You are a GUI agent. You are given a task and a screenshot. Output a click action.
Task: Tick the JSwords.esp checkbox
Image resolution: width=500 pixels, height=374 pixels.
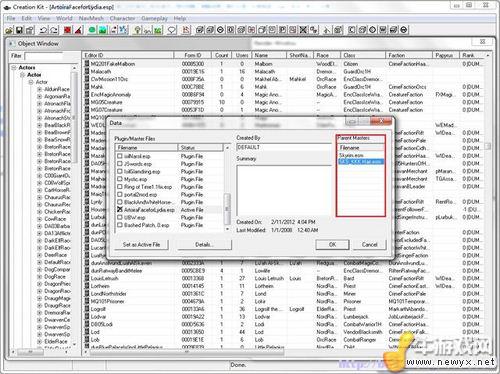pyautogui.click(x=120, y=164)
